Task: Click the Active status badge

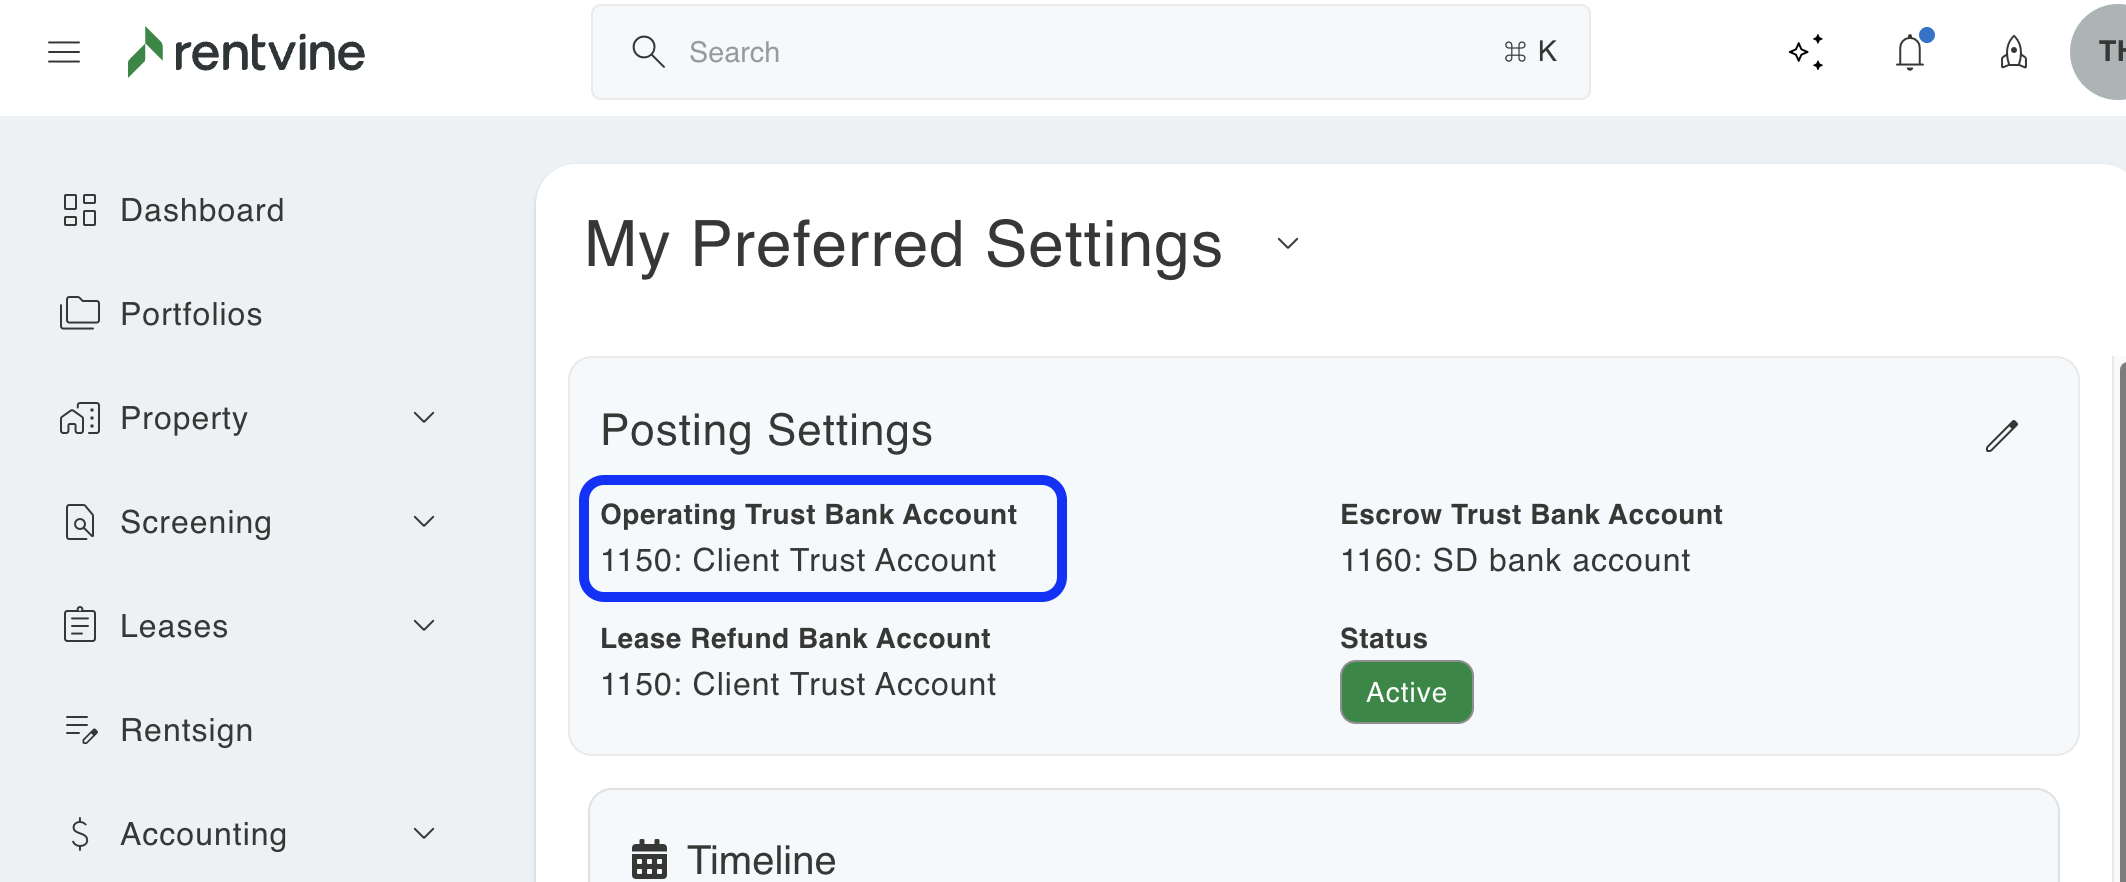Action: click(1405, 692)
